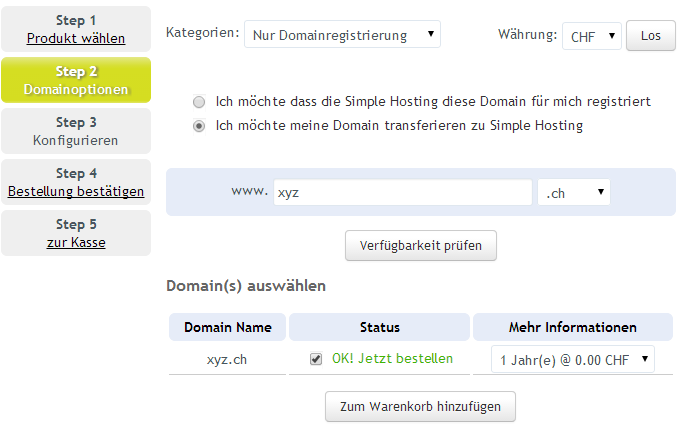The width and height of the screenshot is (686, 437).
Task: Expand the Kategorien dropdown
Action: [x=342, y=35]
